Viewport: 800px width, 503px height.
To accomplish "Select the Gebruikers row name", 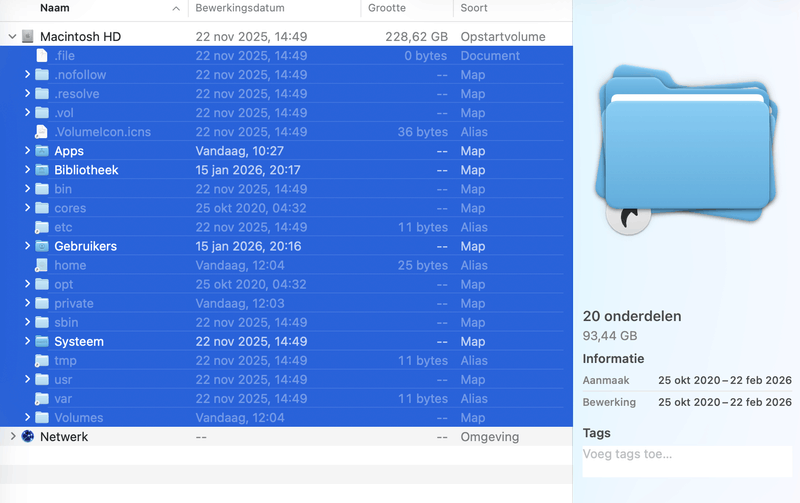I will pyautogui.click(x=86, y=246).
